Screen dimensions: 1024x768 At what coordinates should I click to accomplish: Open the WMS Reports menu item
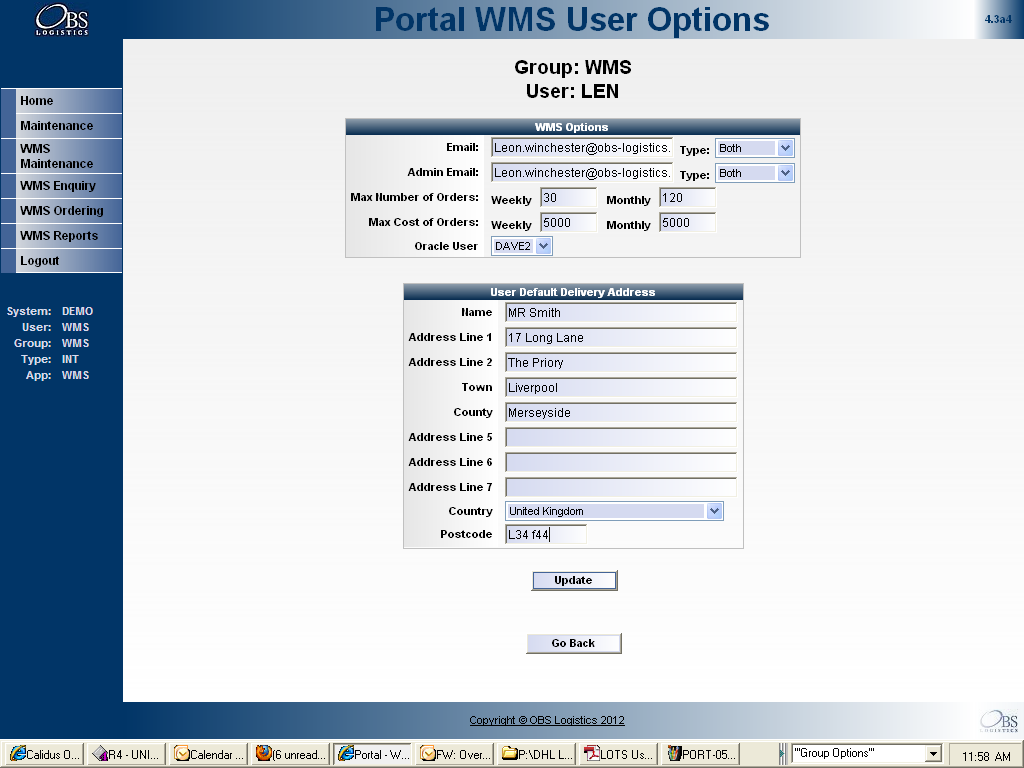tap(61, 236)
